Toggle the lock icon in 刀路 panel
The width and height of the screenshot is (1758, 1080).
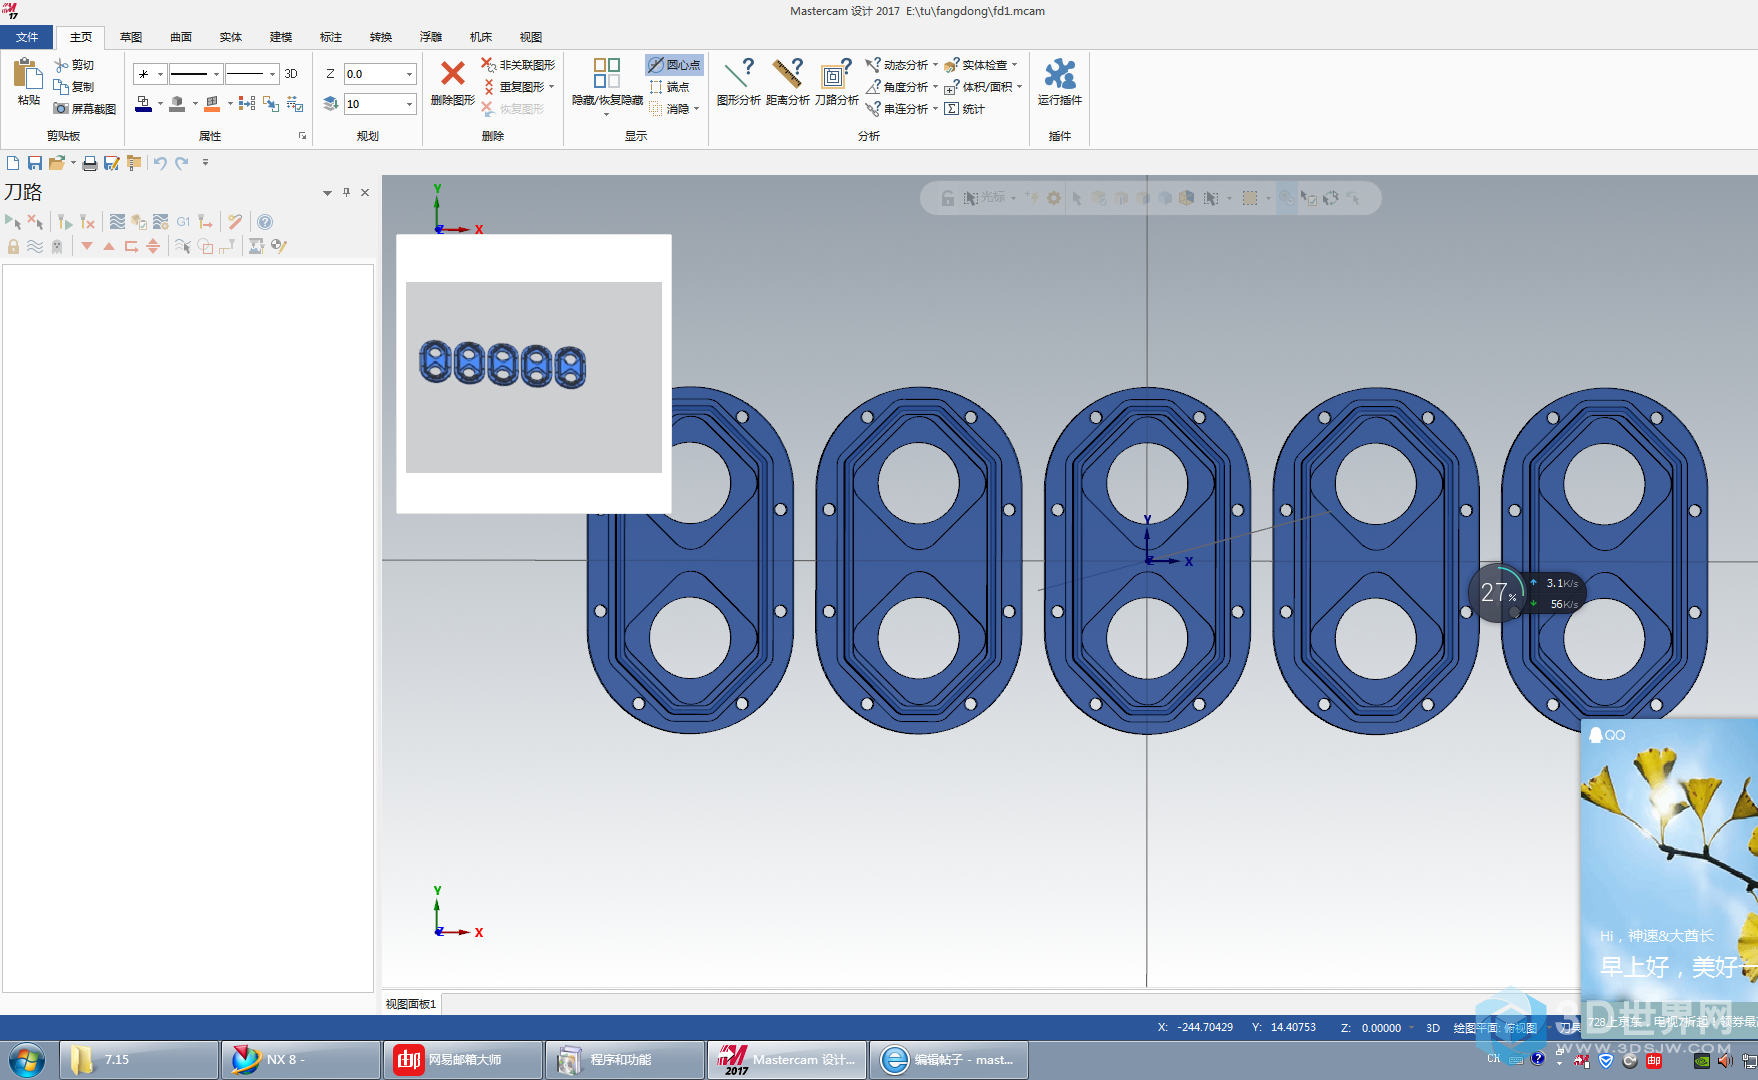[13, 246]
